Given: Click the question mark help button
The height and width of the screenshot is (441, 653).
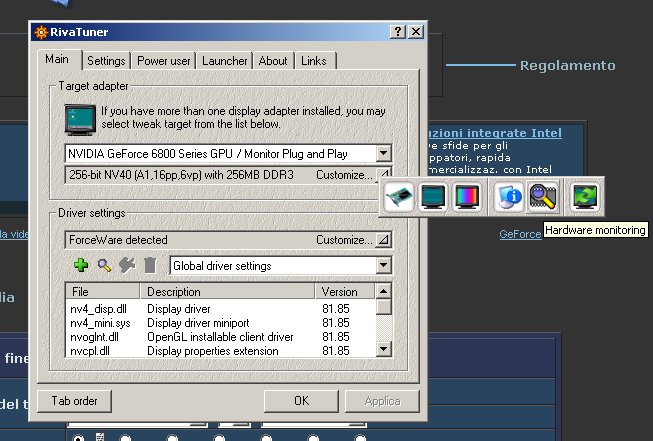Looking at the screenshot, I should [x=398, y=32].
